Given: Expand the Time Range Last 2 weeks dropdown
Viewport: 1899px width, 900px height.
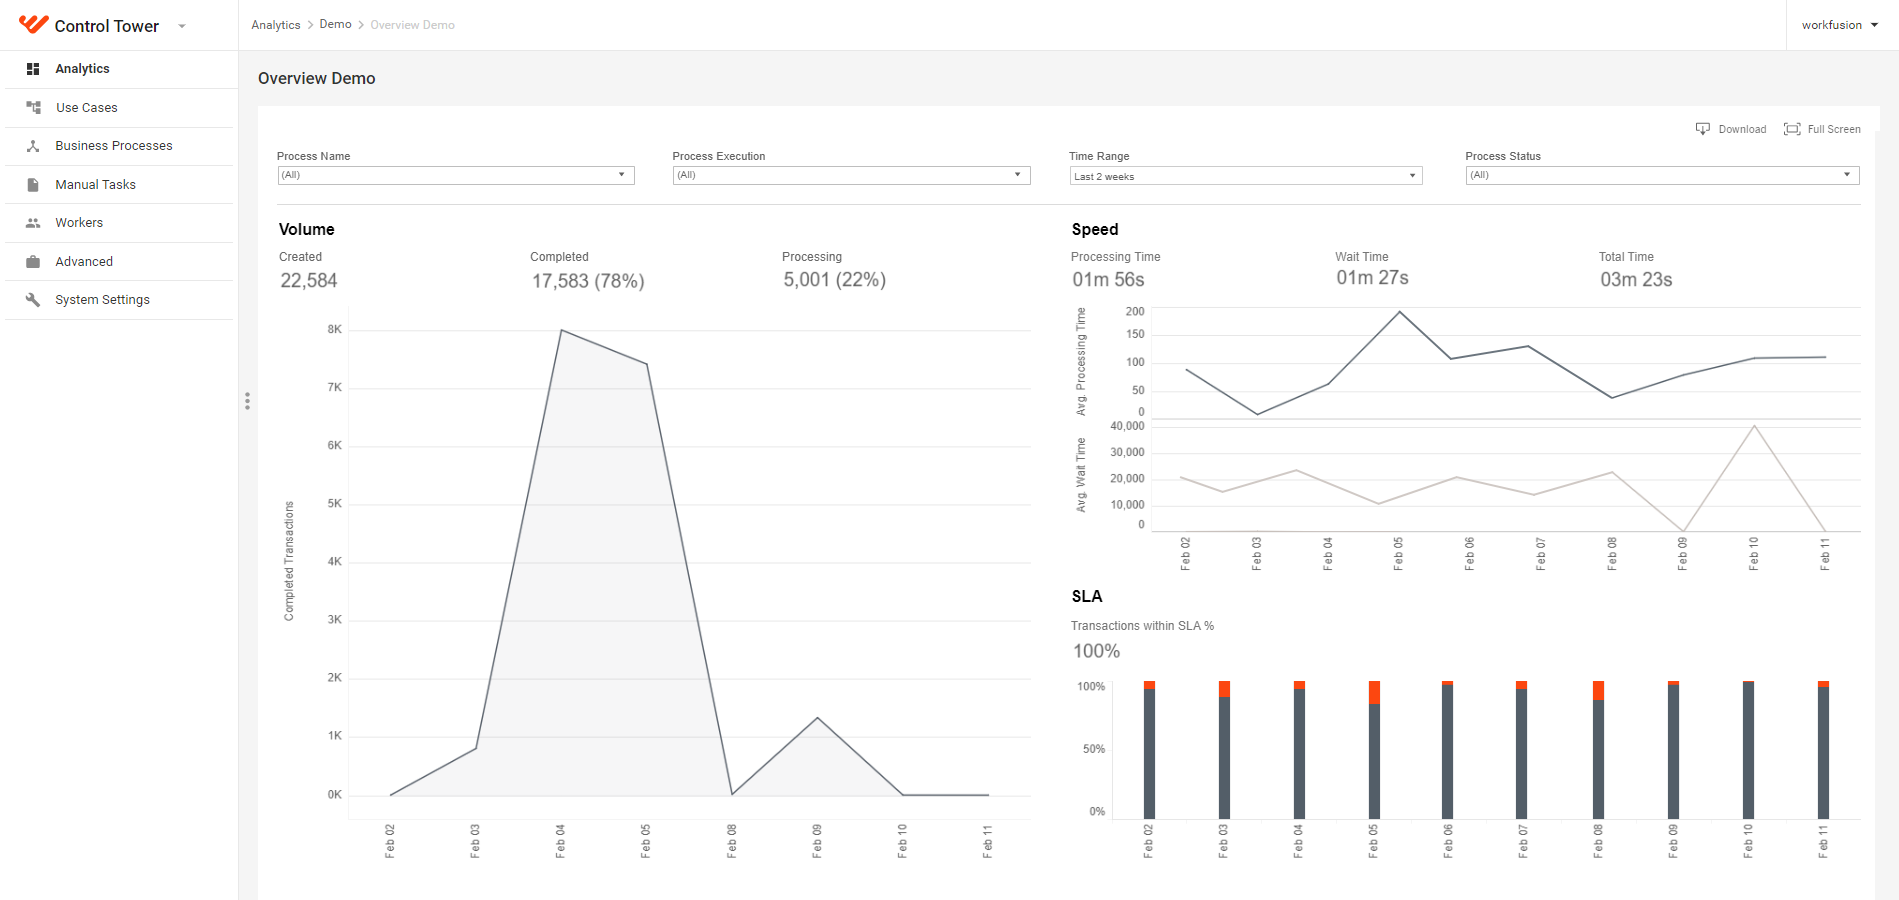Looking at the screenshot, I should [1246, 176].
